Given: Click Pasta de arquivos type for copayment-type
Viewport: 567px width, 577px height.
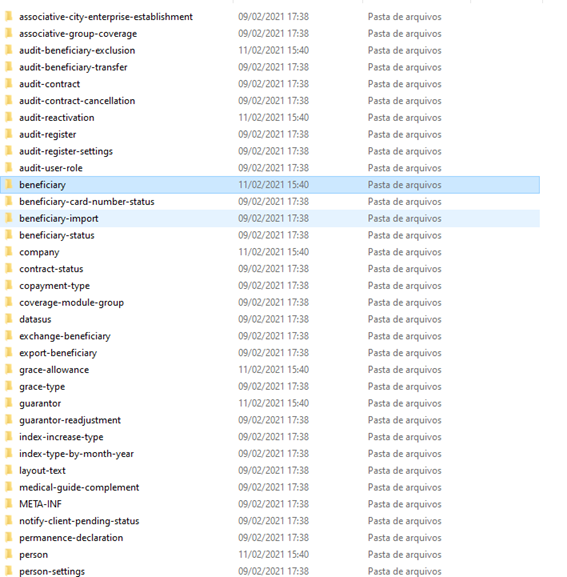Looking at the screenshot, I should (x=404, y=286).
